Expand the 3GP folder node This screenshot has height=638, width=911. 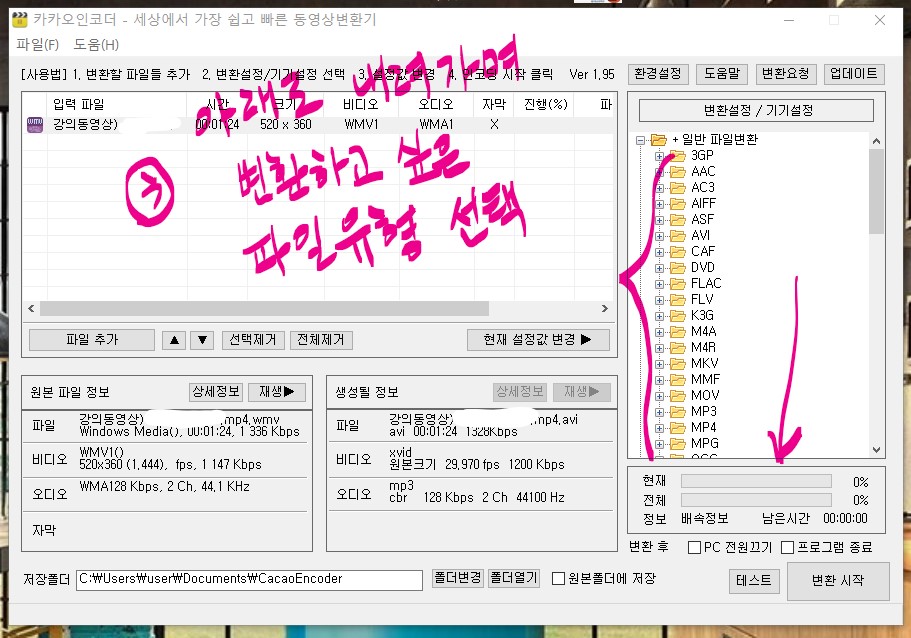tap(659, 156)
